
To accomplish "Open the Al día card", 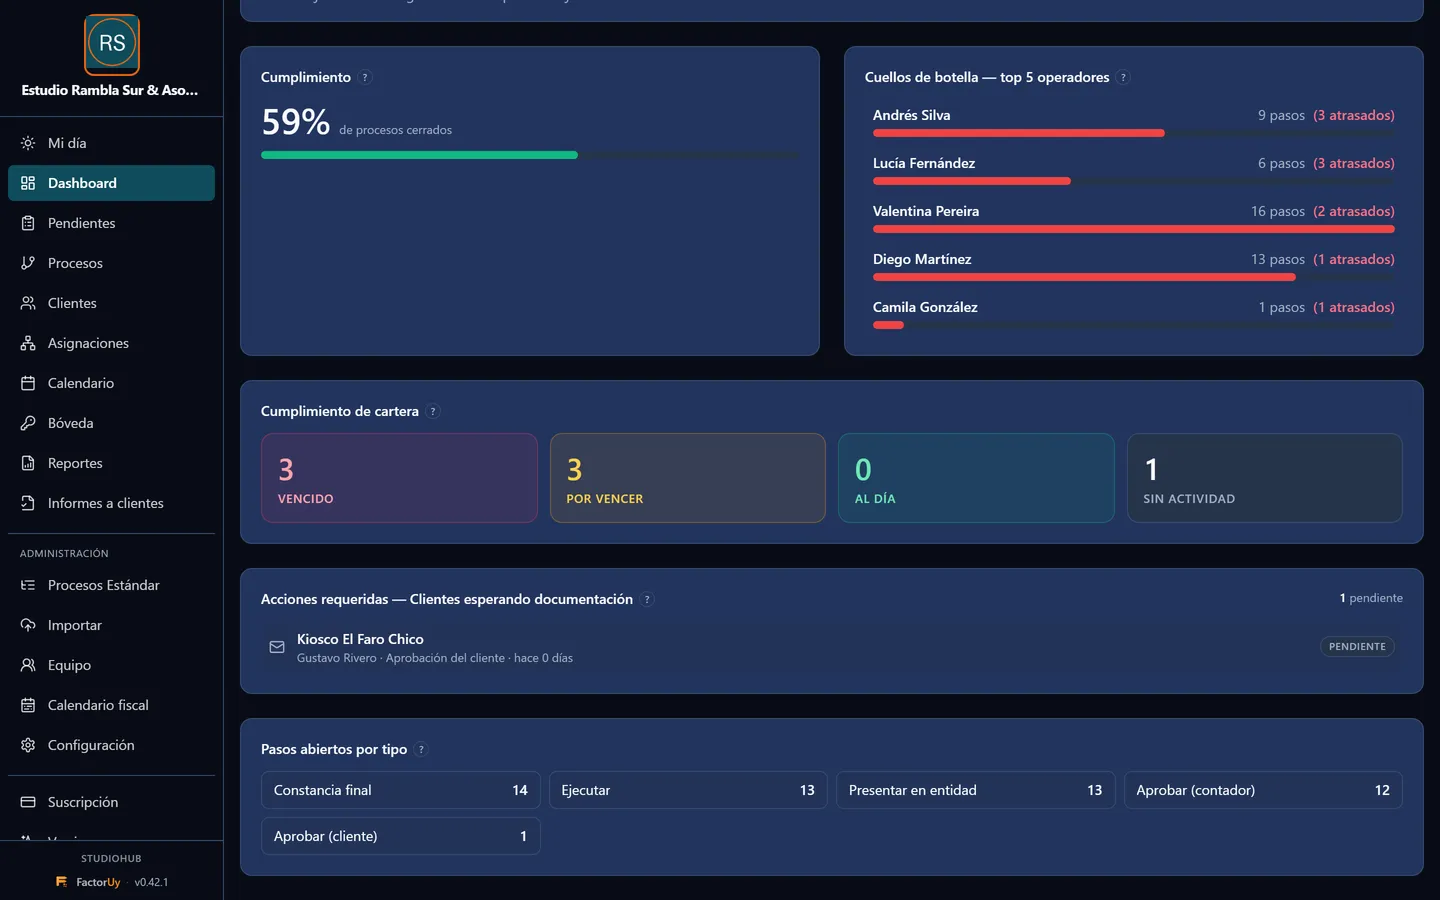I will tap(976, 478).
